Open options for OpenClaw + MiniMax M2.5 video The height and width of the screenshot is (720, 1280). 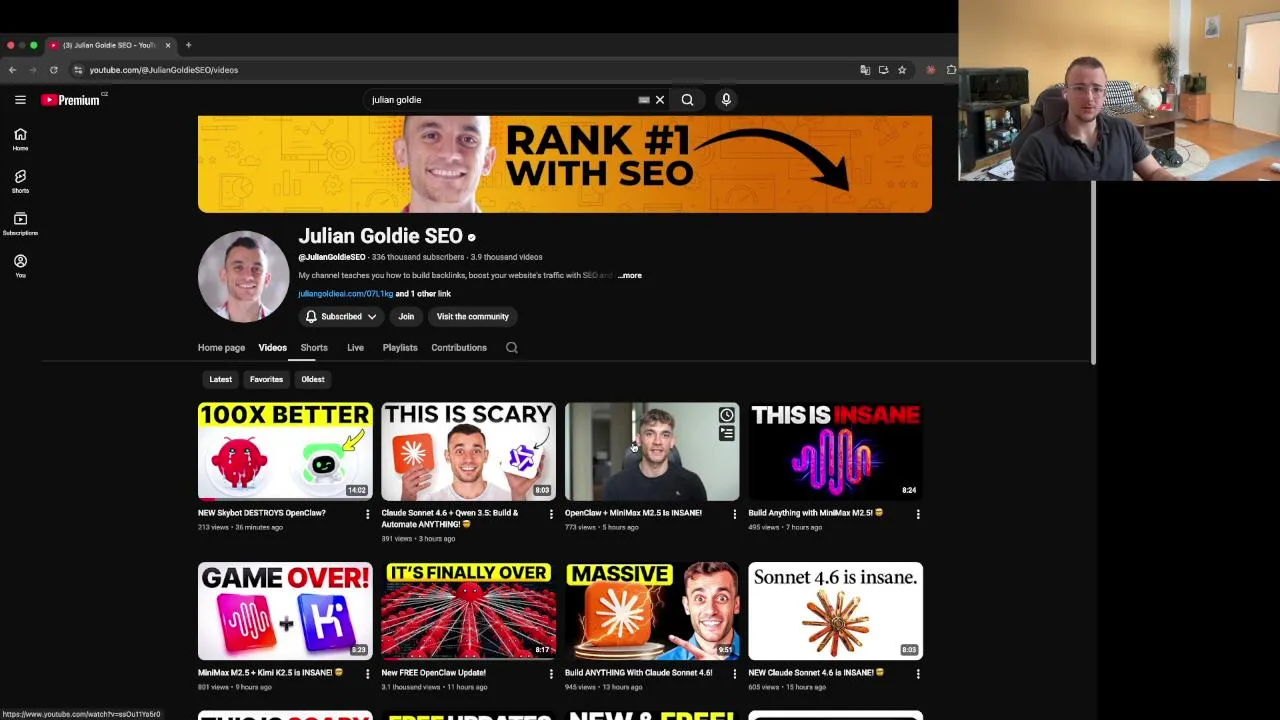734,514
